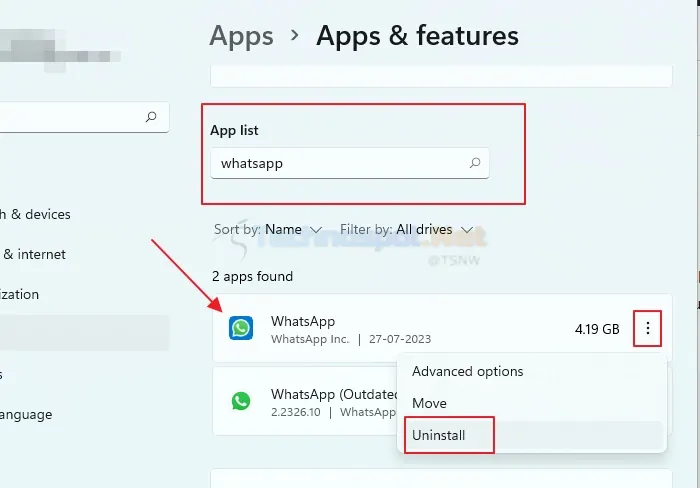The width and height of the screenshot is (700, 488).
Task: Click the WhatsApp blue app icon
Action: point(241,328)
